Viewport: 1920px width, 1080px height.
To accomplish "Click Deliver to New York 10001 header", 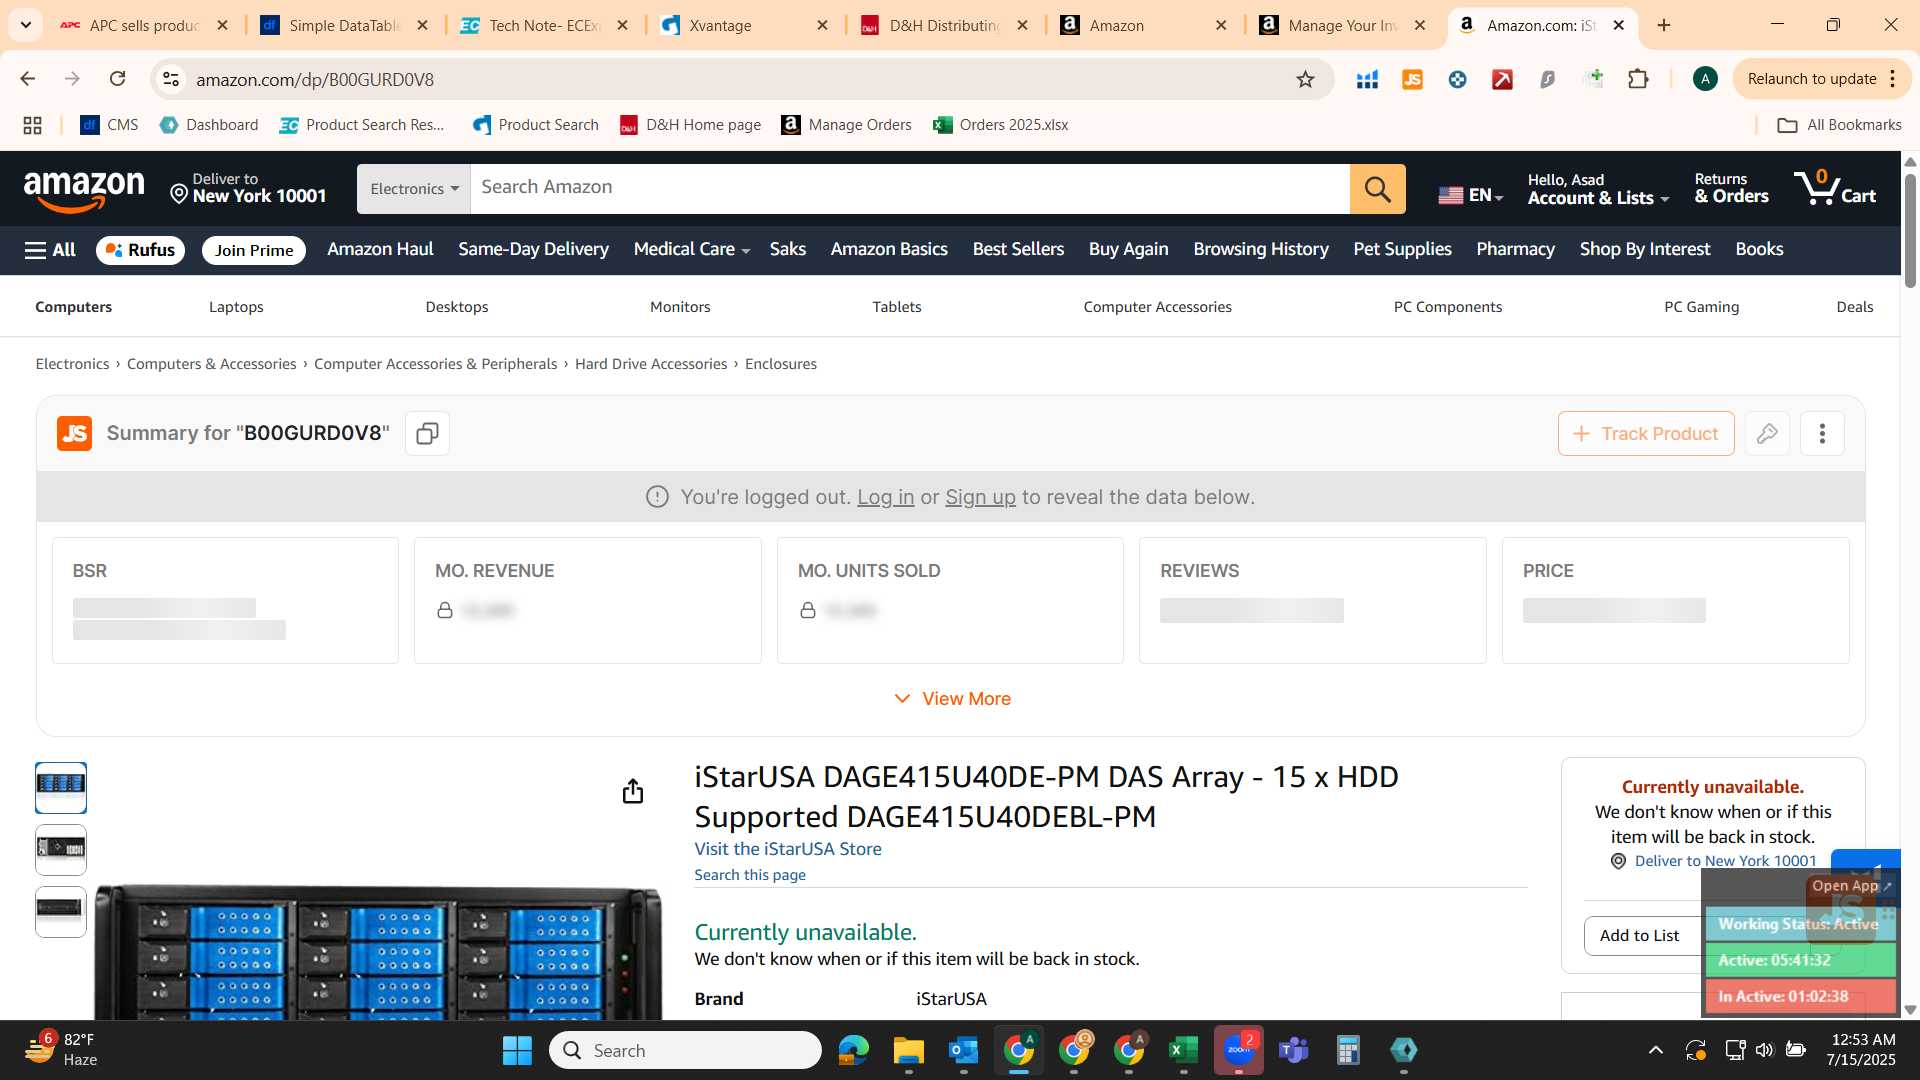I will (x=248, y=189).
